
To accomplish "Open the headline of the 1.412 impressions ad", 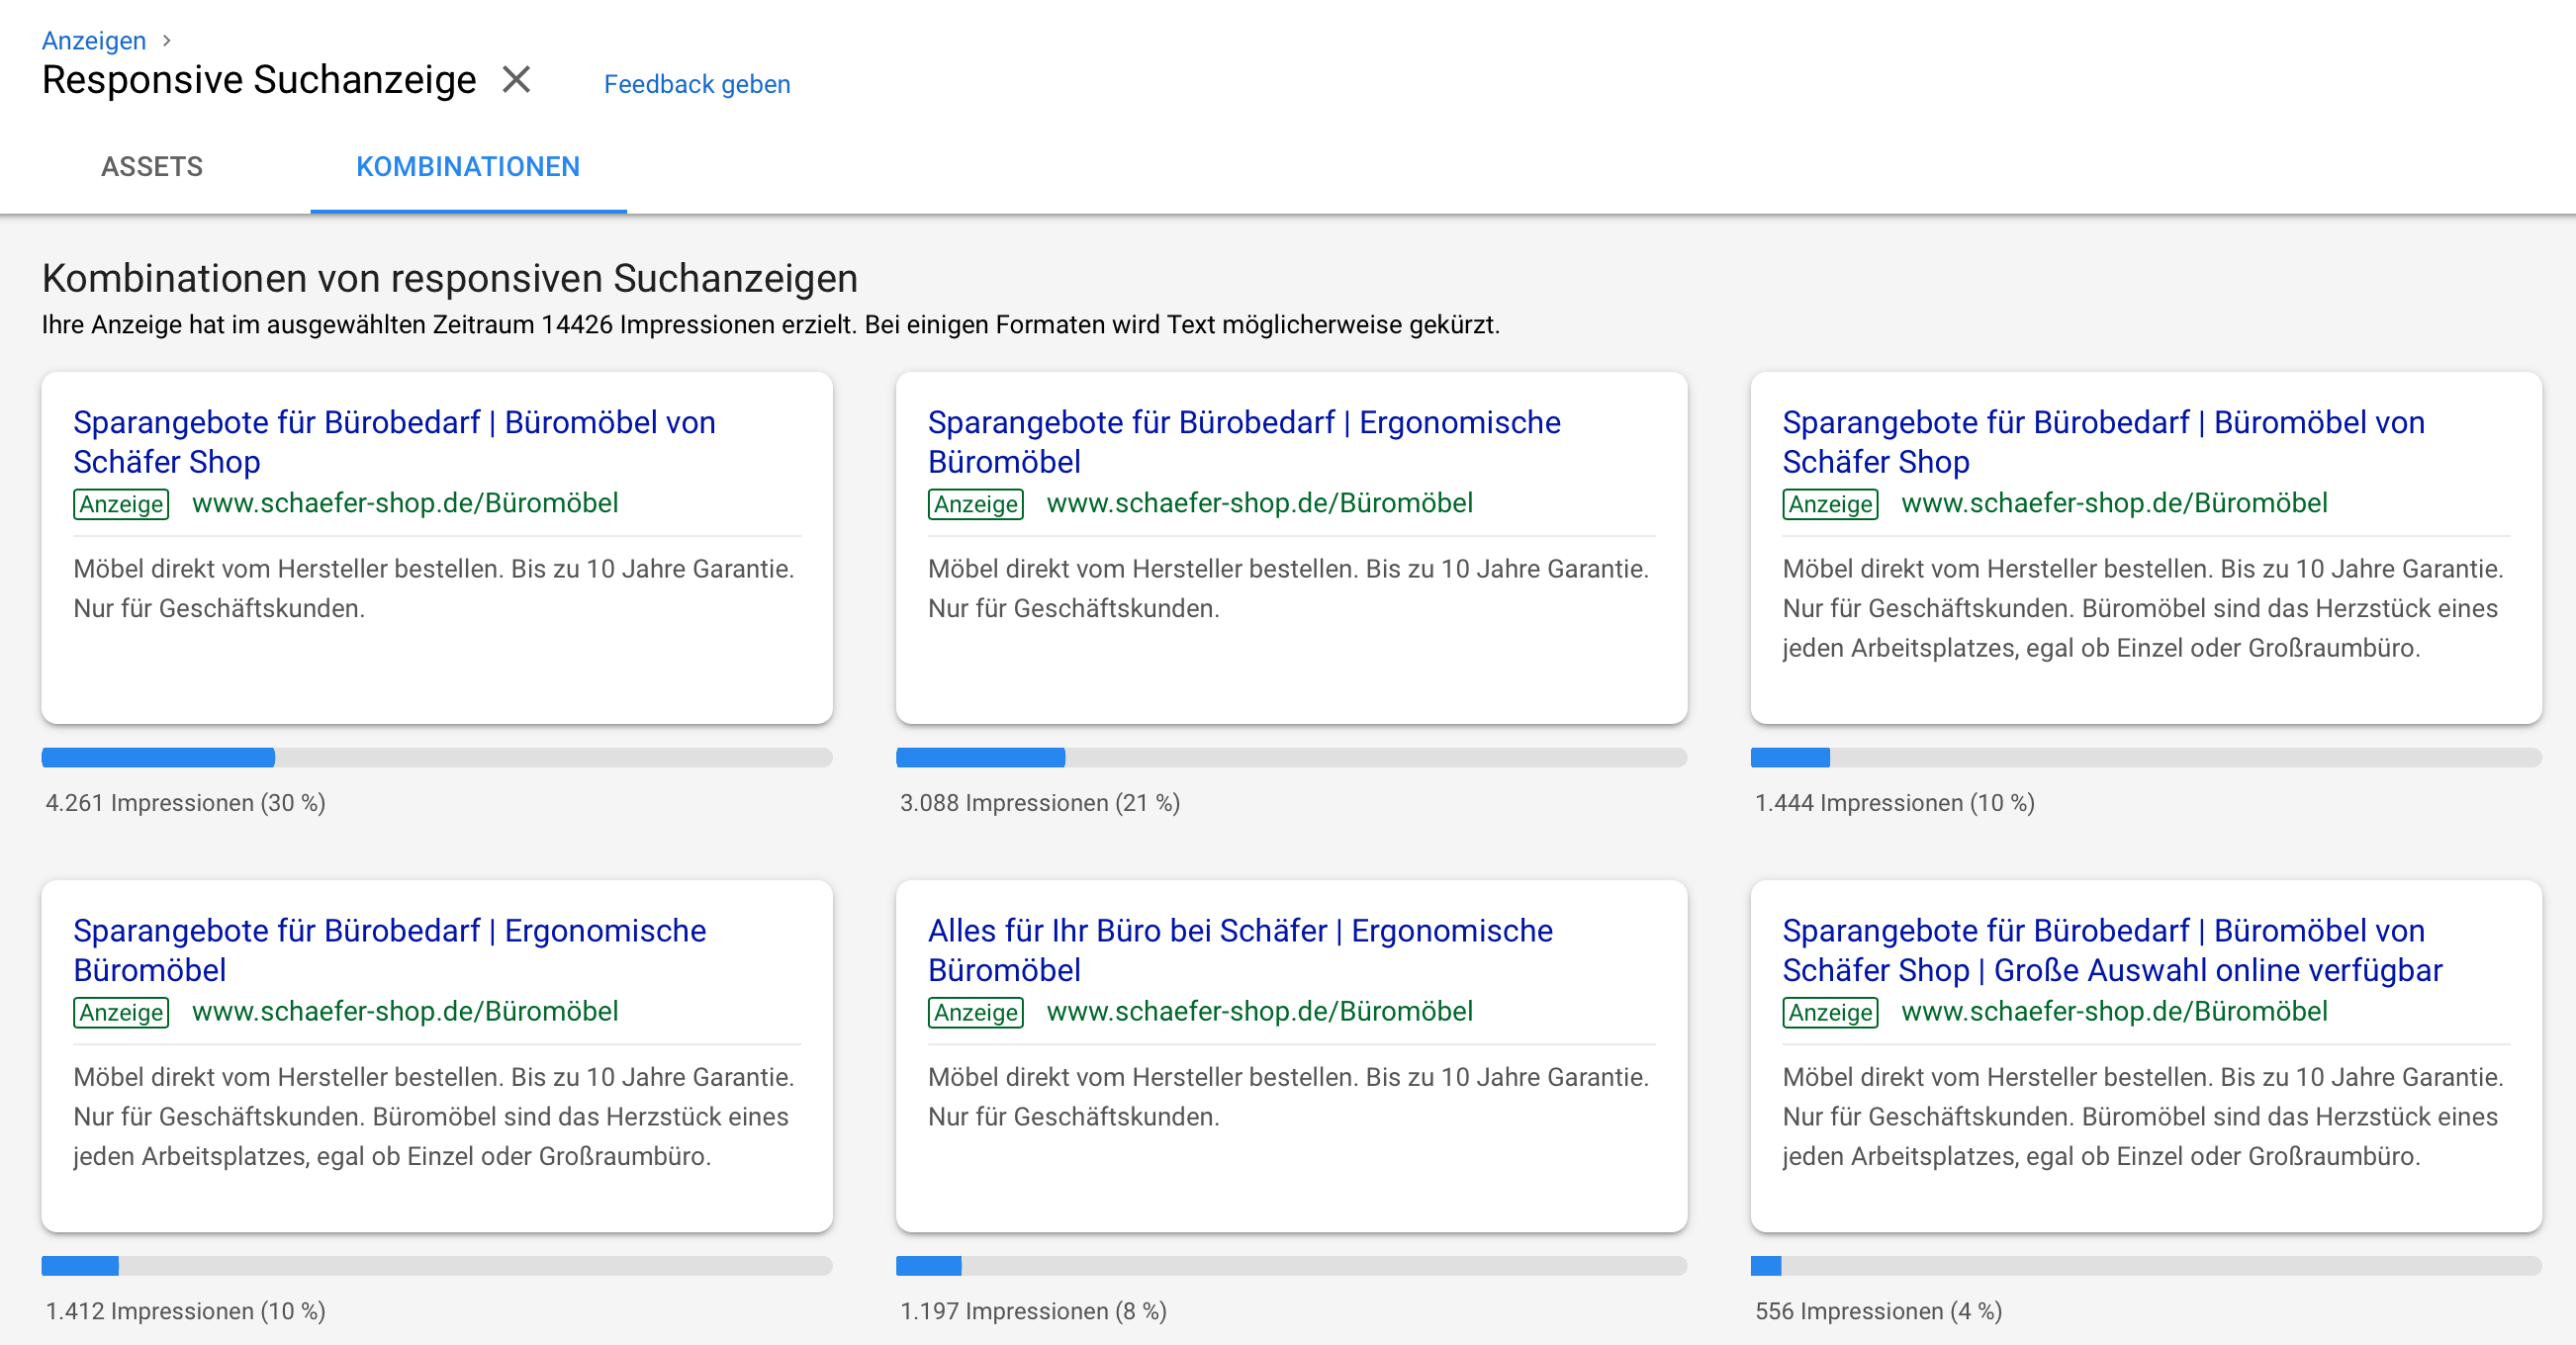I will pyautogui.click(x=389, y=949).
